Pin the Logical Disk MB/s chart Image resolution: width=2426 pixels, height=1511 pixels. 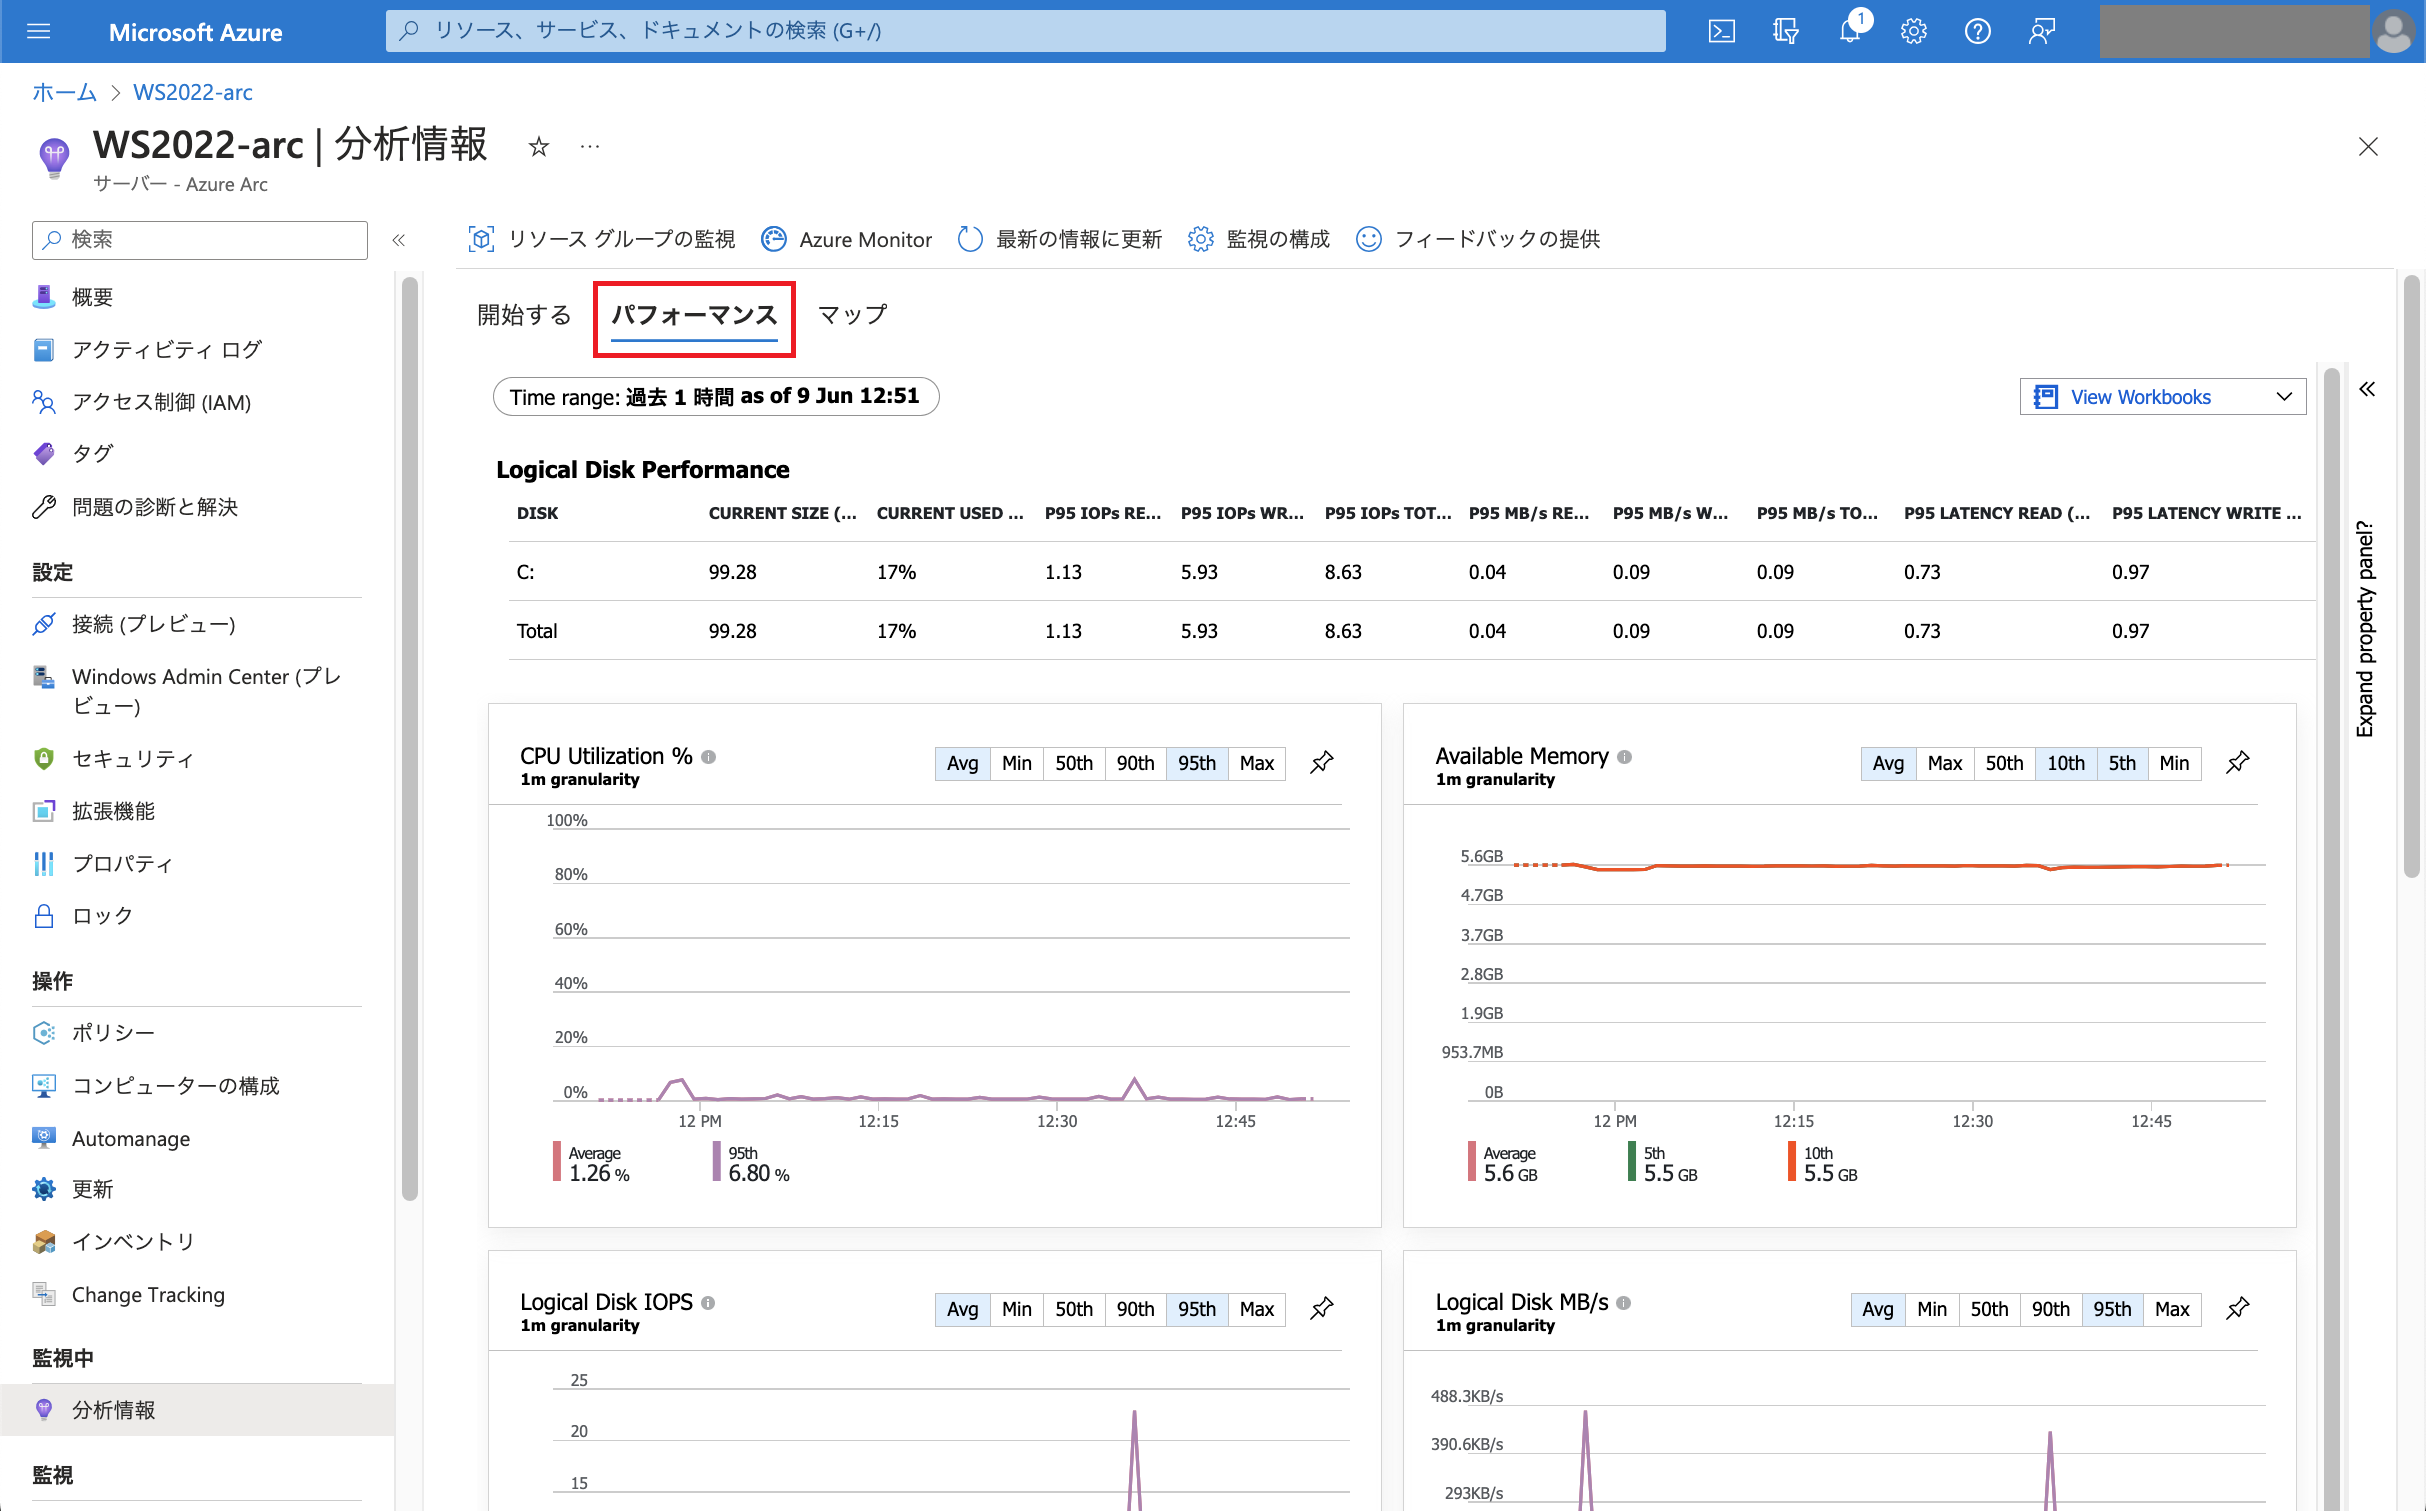(x=2238, y=1308)
